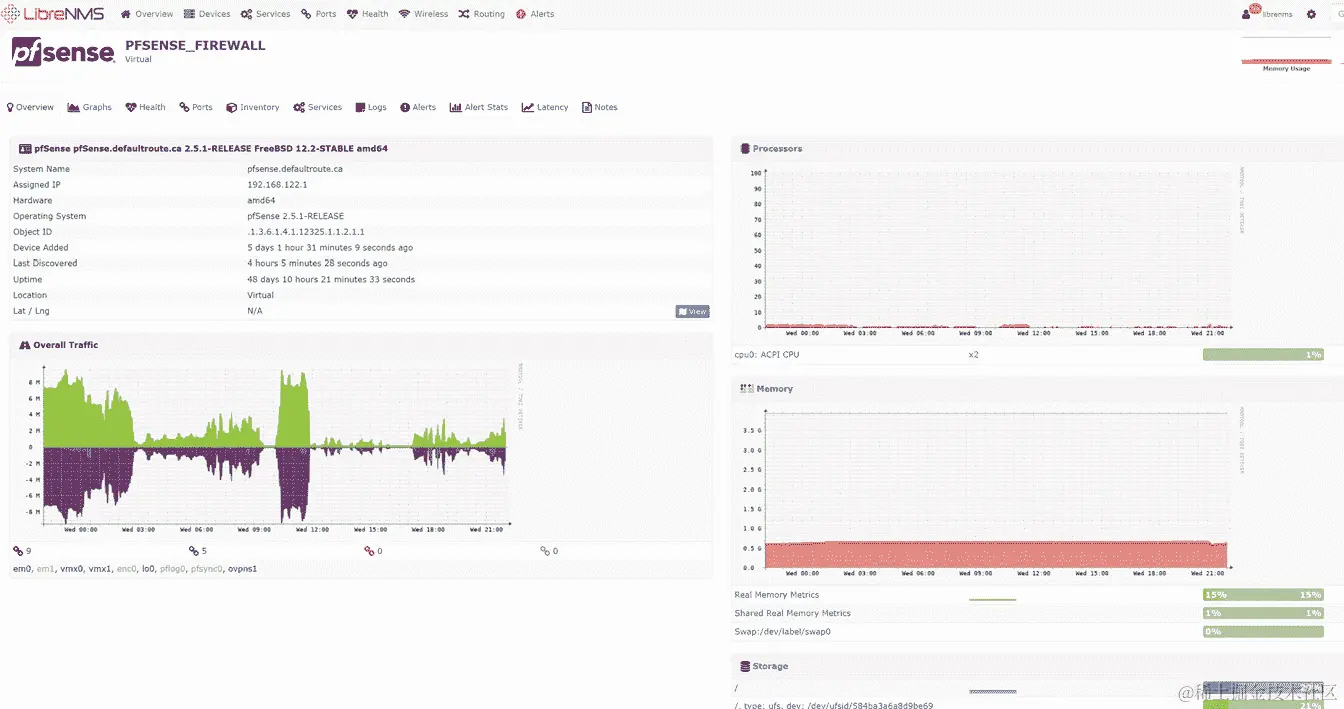1344x709 pixels.
Task: Select the Uptime value text
Action: [x=331, y=279]
